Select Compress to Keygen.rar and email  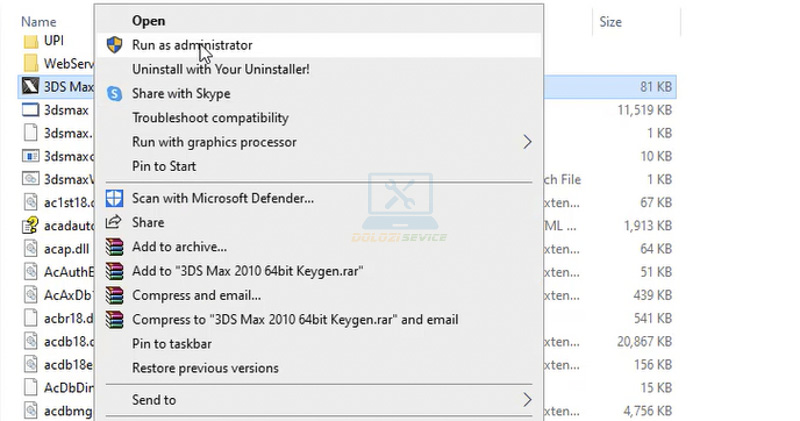tap(318, 319)
